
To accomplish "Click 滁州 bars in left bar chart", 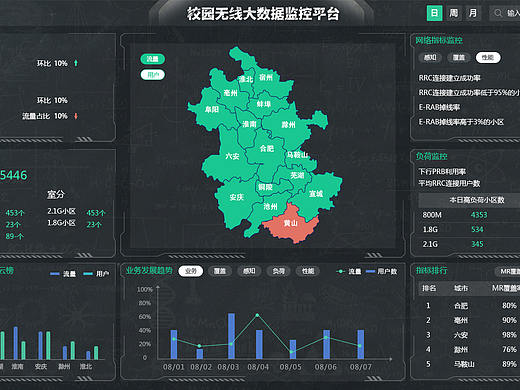I will (x=69, y=350).
